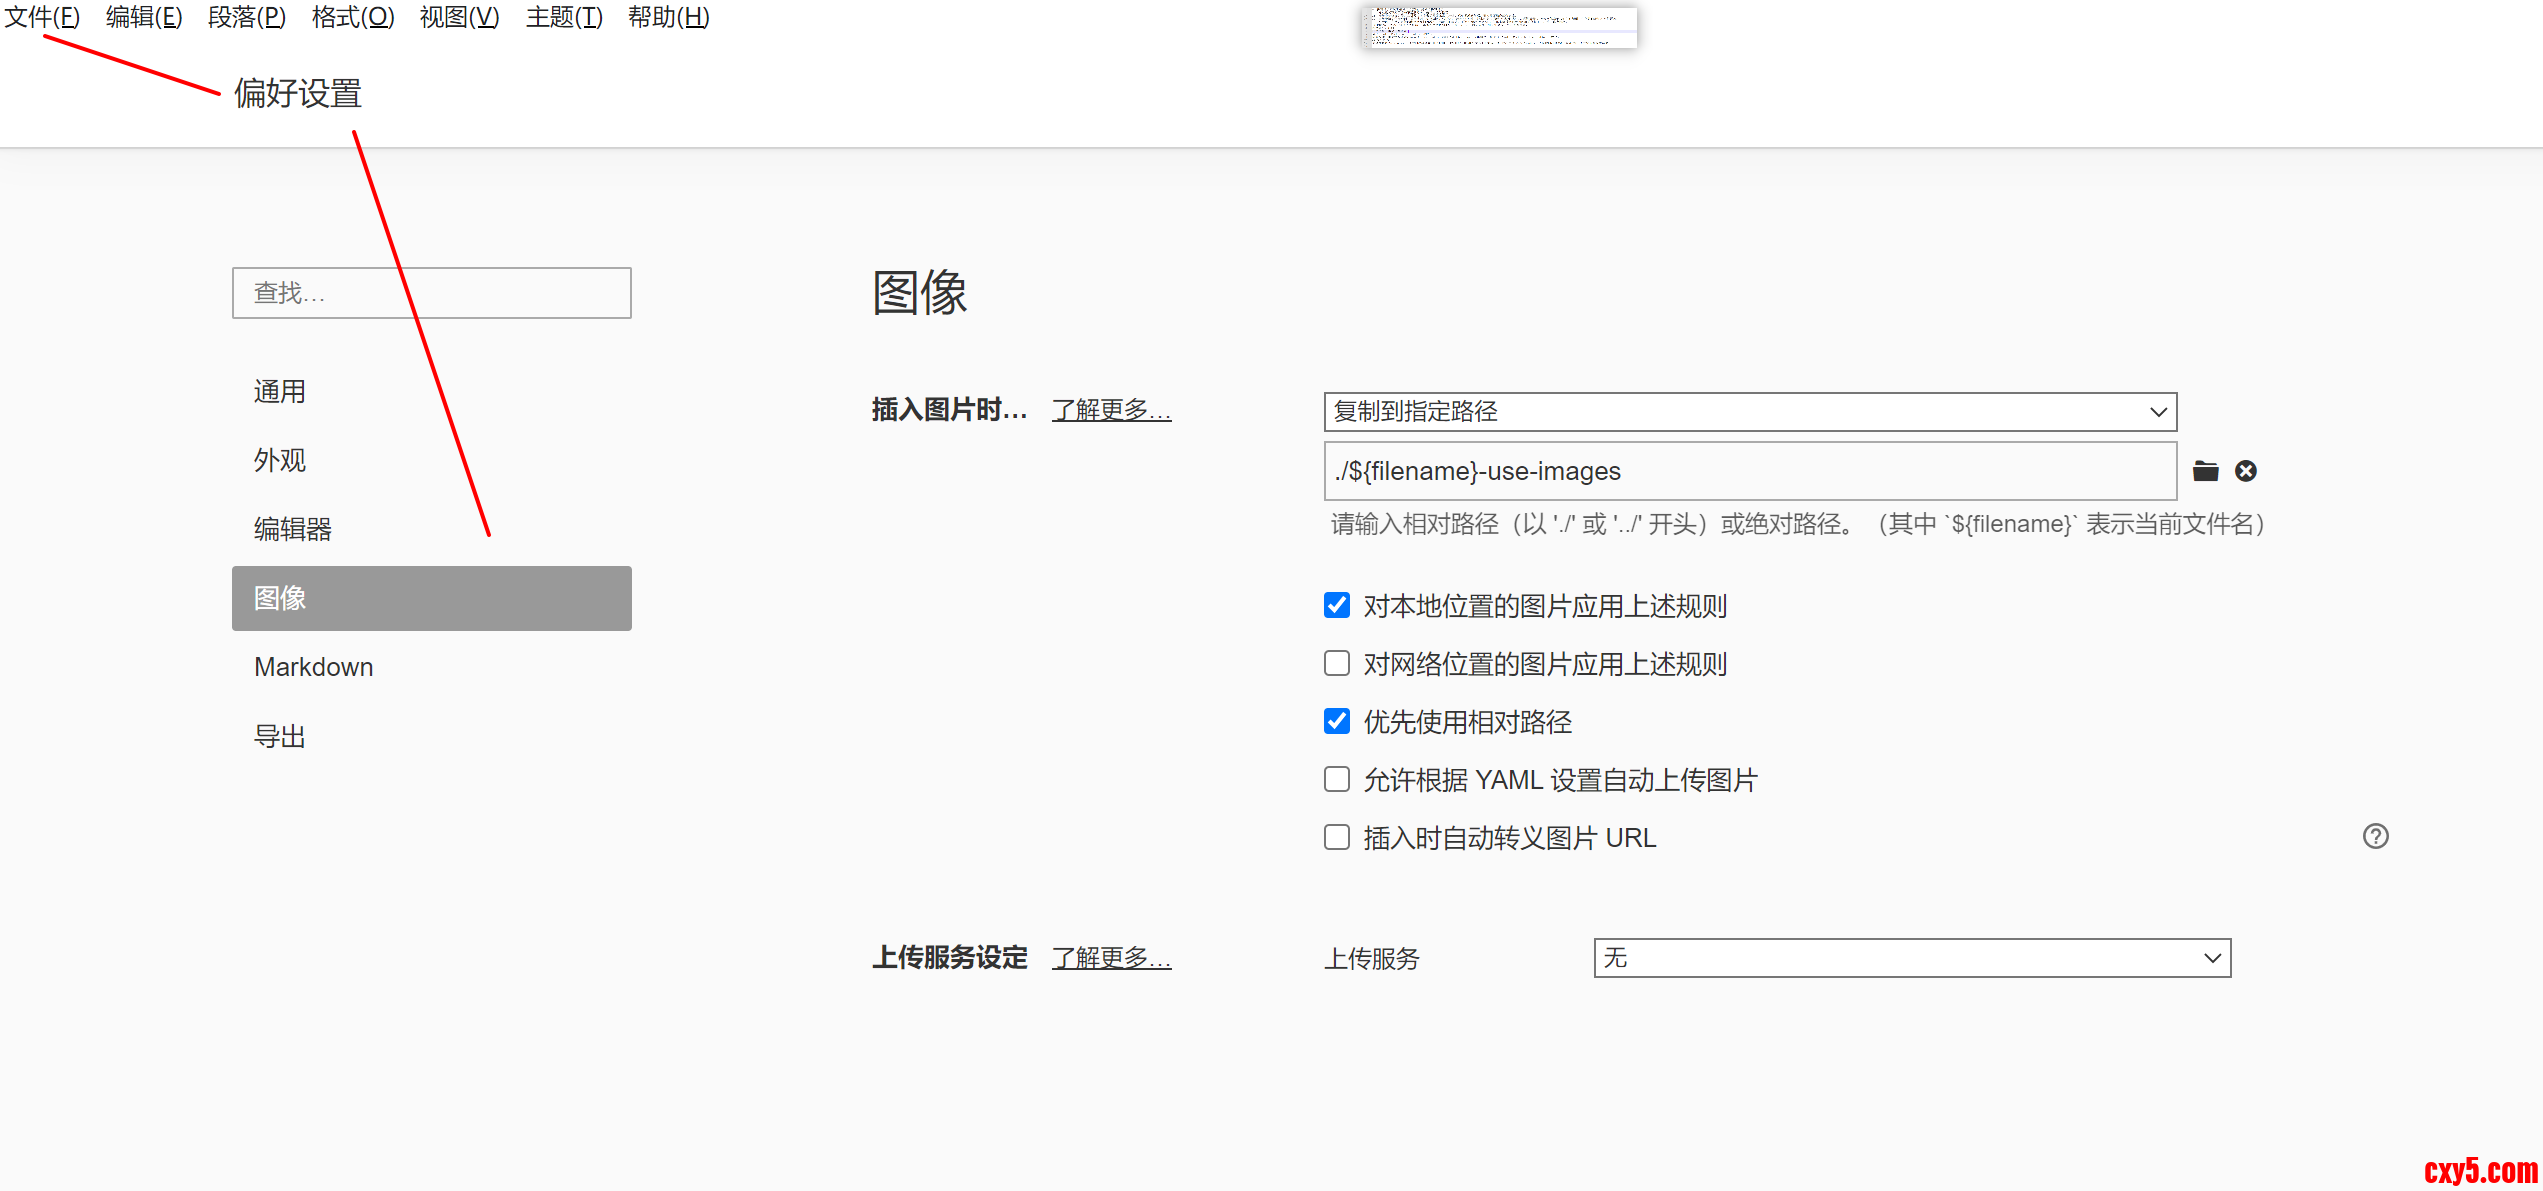Click the folder browse icon

[x=2205, y=471]
